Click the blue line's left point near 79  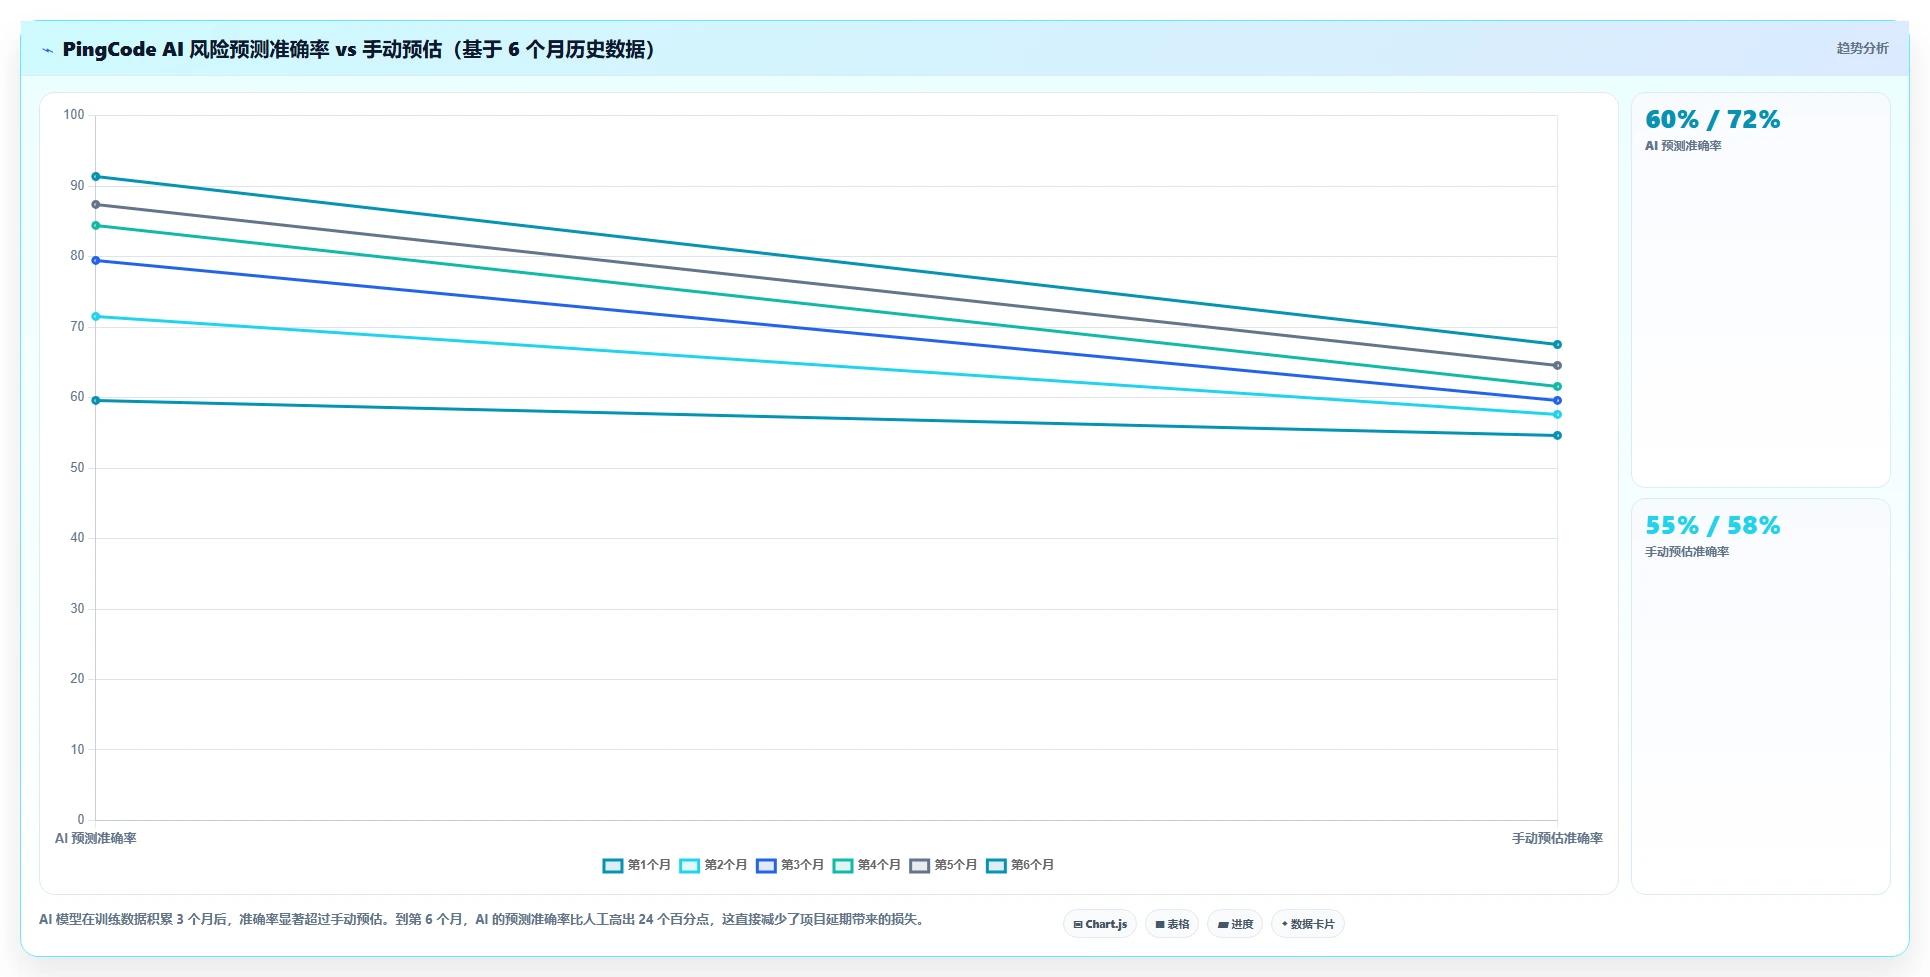pos(96,261)
